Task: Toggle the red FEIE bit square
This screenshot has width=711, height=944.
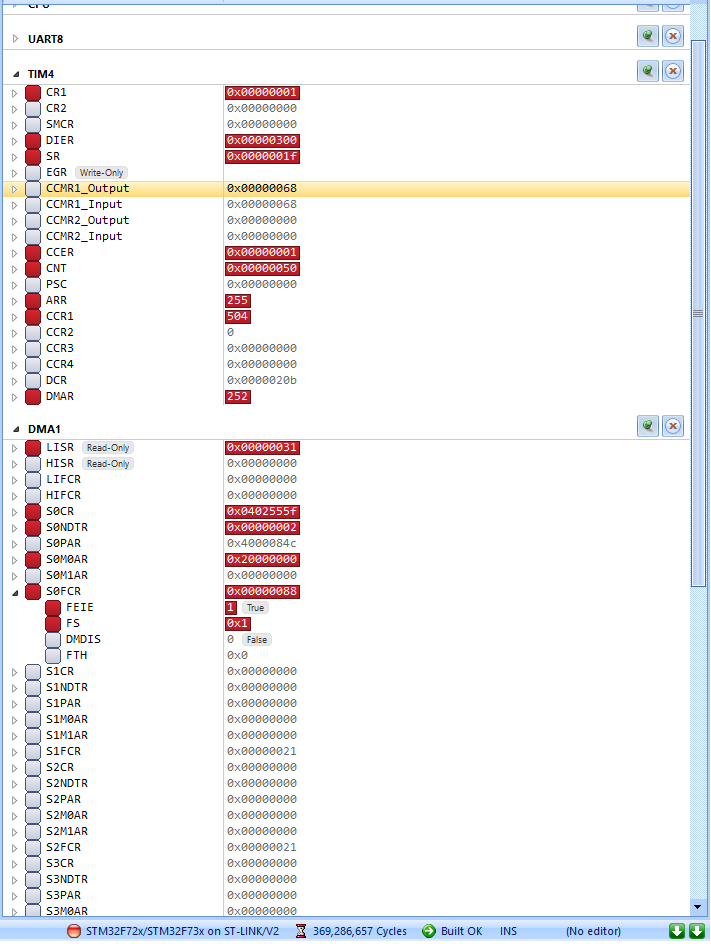Action: 53,608
